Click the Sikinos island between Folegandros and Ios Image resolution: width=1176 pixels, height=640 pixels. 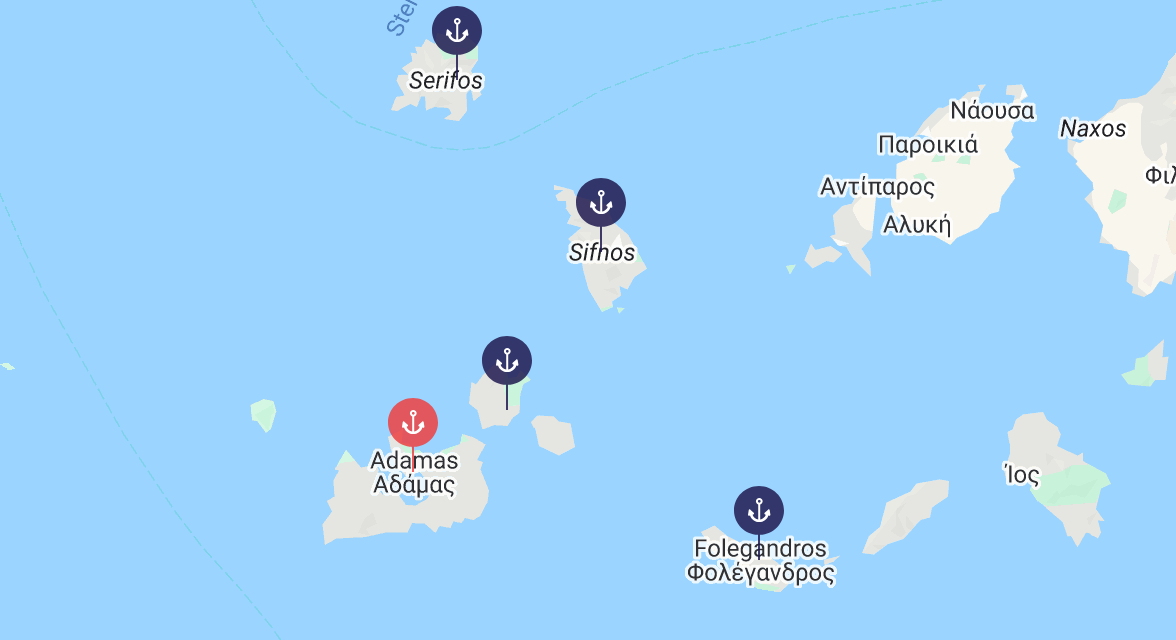(908, 515)
